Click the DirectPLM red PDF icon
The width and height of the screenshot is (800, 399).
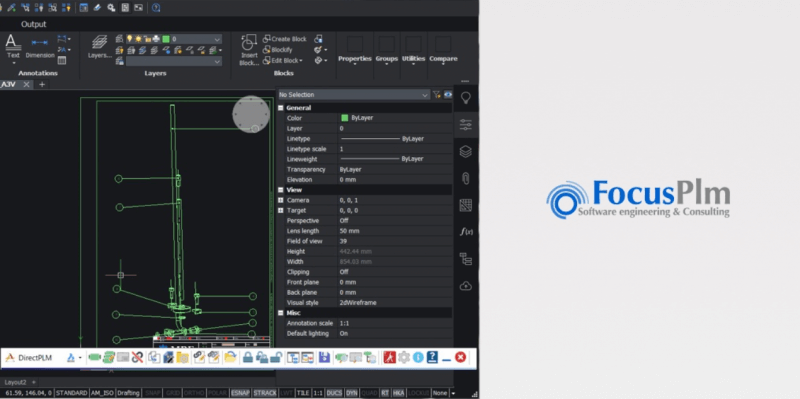pos(390,357)
